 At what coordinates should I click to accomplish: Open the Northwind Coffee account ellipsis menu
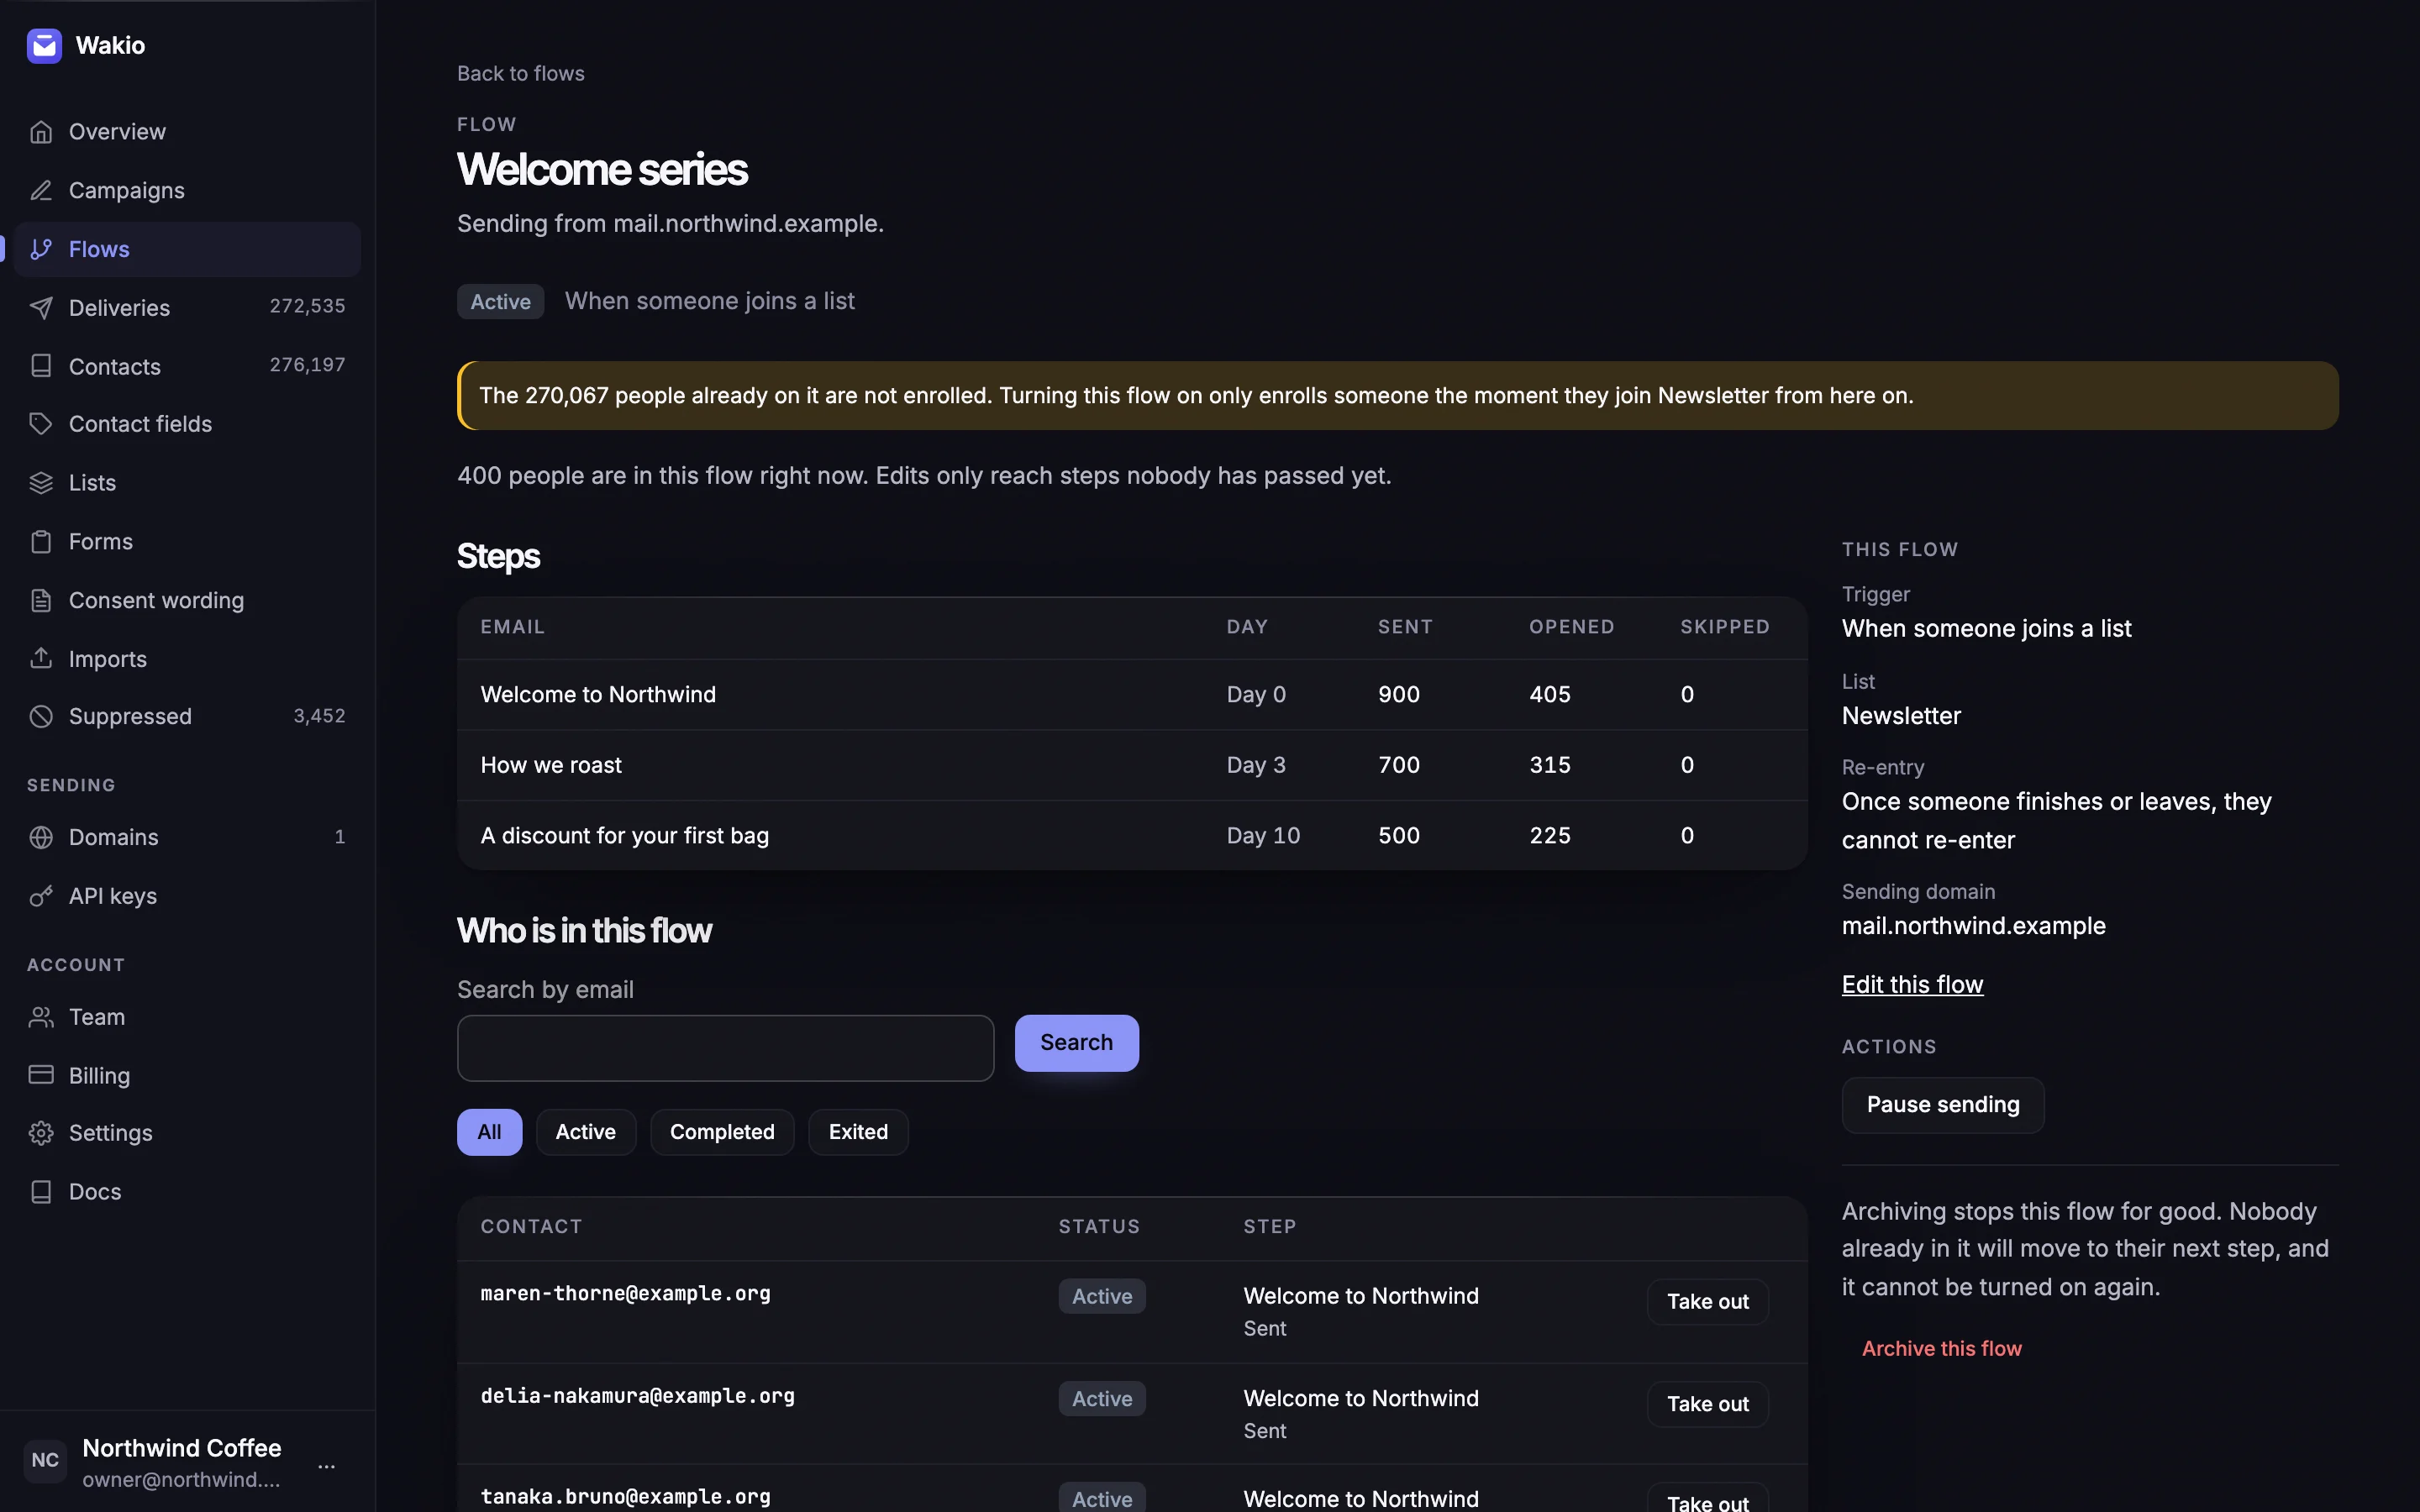pos(326,1466)
